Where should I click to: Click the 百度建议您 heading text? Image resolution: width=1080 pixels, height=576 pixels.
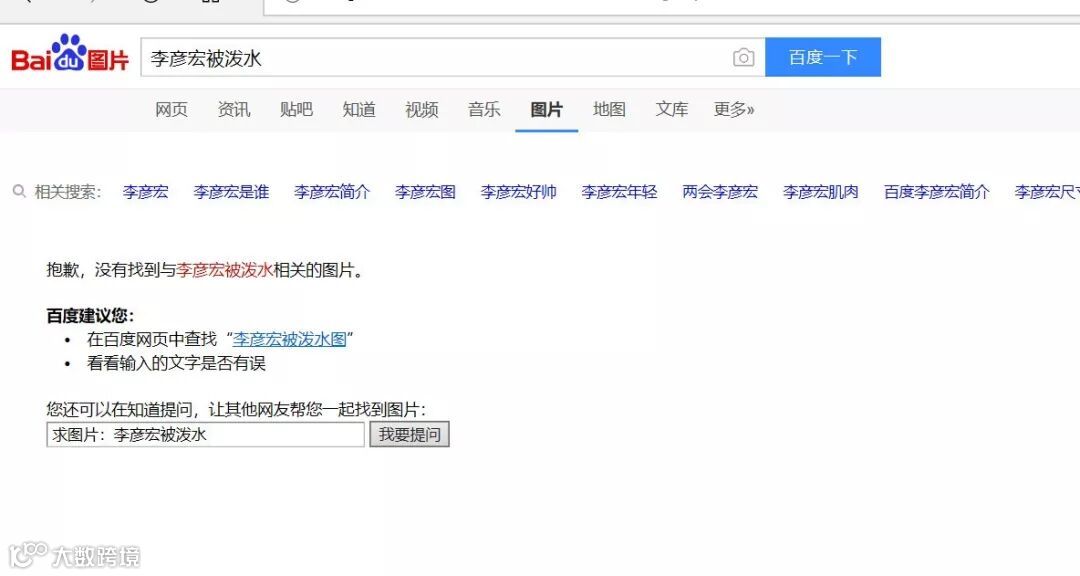click(90, 316)
